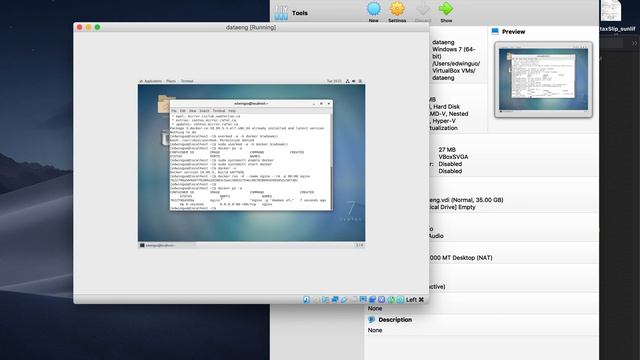
Task: Click the Preview monitor icon
Action: [495, 31]
